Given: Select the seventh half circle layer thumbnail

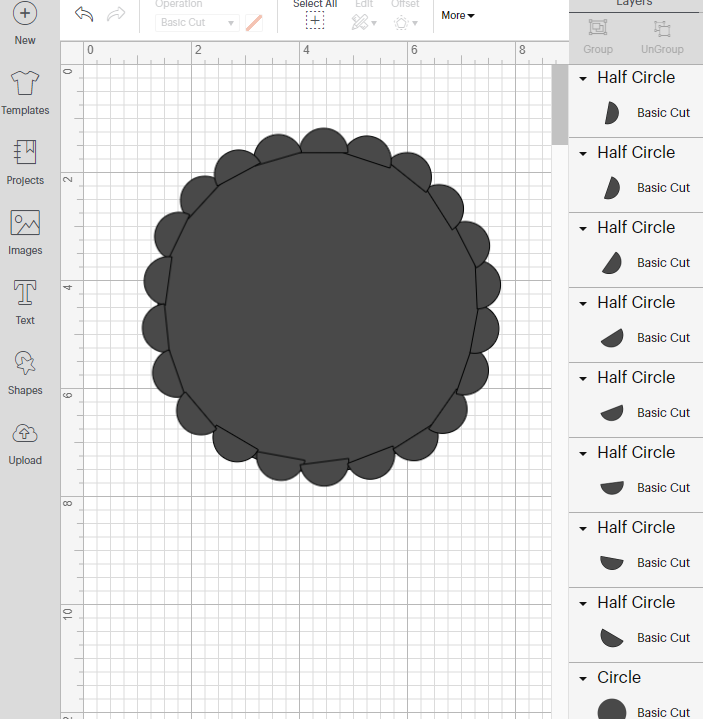Looking at the screenshot, I should [x=612, y=563].
